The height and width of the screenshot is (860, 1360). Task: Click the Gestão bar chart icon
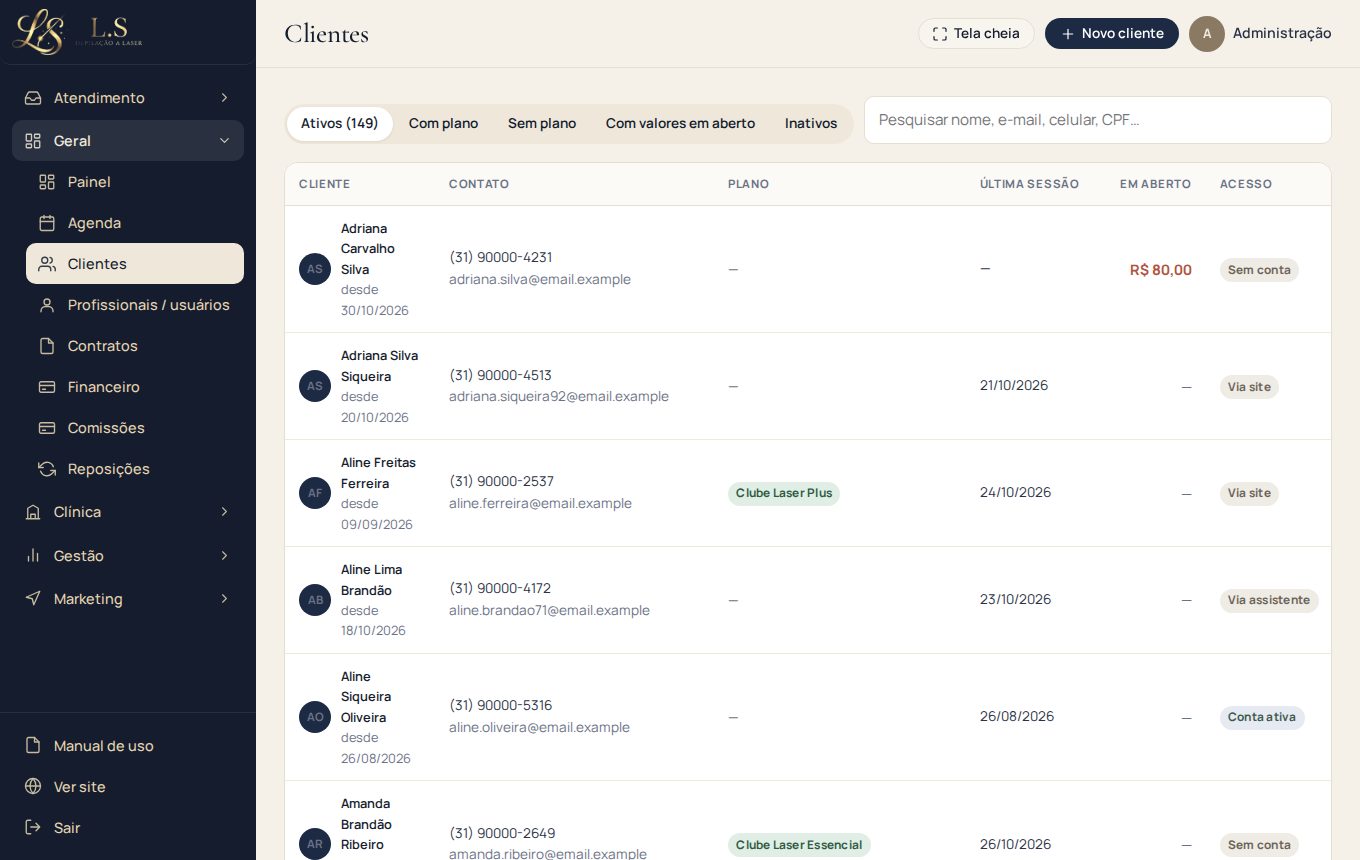(x=33, y=555)
